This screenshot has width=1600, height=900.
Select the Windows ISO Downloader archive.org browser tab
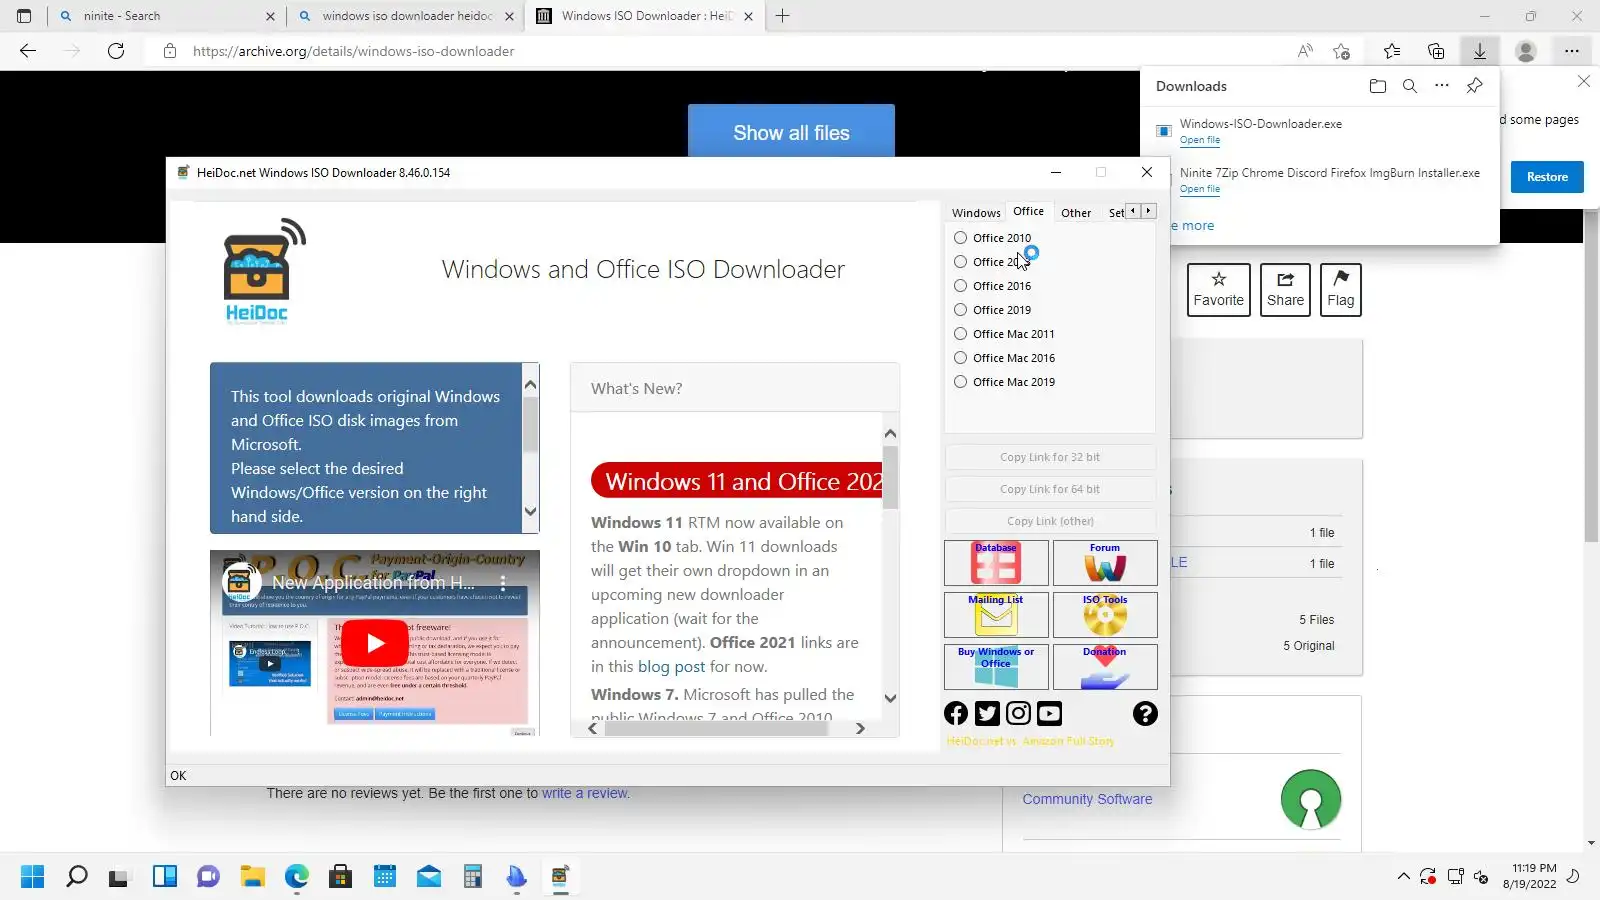click(645, 16)
